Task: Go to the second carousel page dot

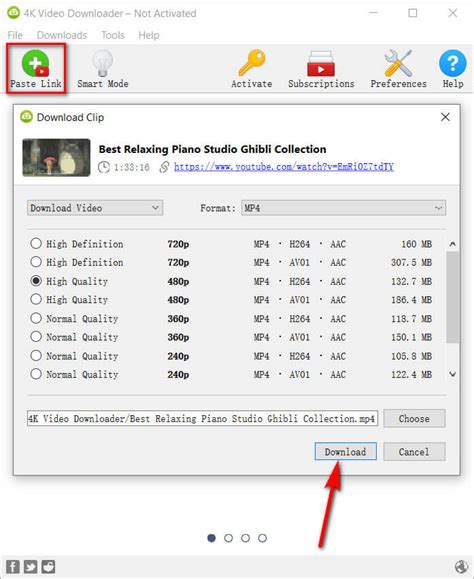Action: pos(229,538)
